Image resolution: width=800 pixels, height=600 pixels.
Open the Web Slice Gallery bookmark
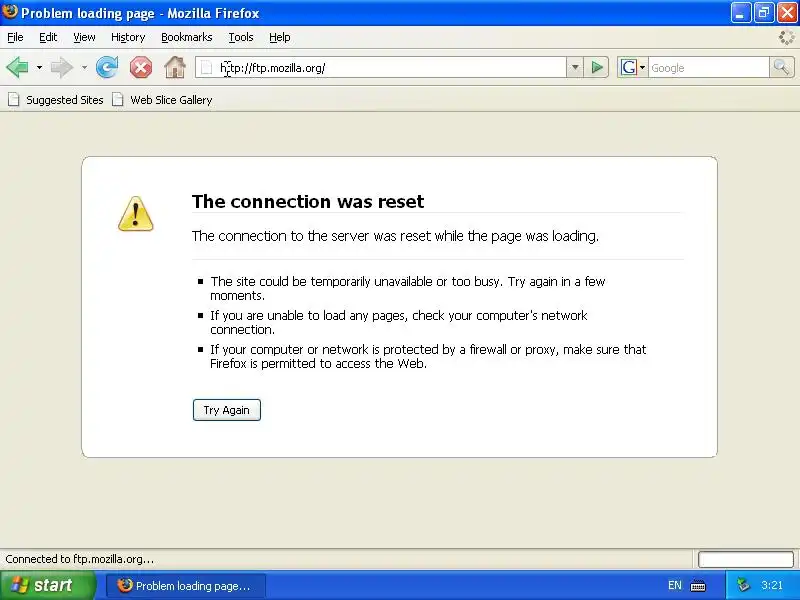162,99
